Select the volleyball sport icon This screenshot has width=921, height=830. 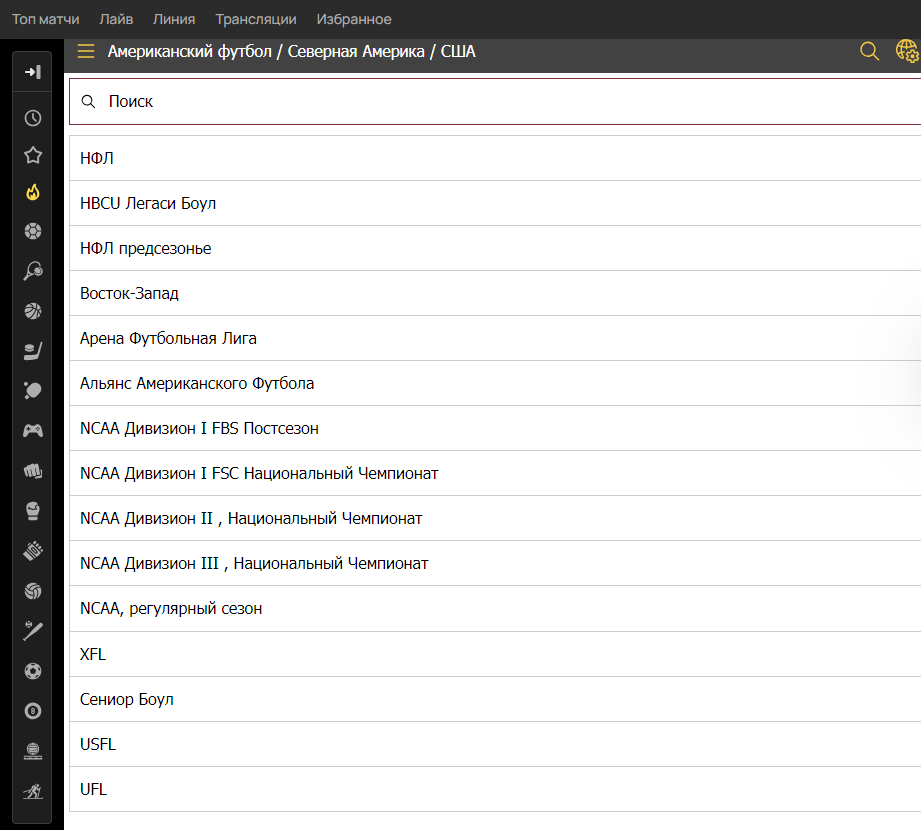(x=33, y=590)
